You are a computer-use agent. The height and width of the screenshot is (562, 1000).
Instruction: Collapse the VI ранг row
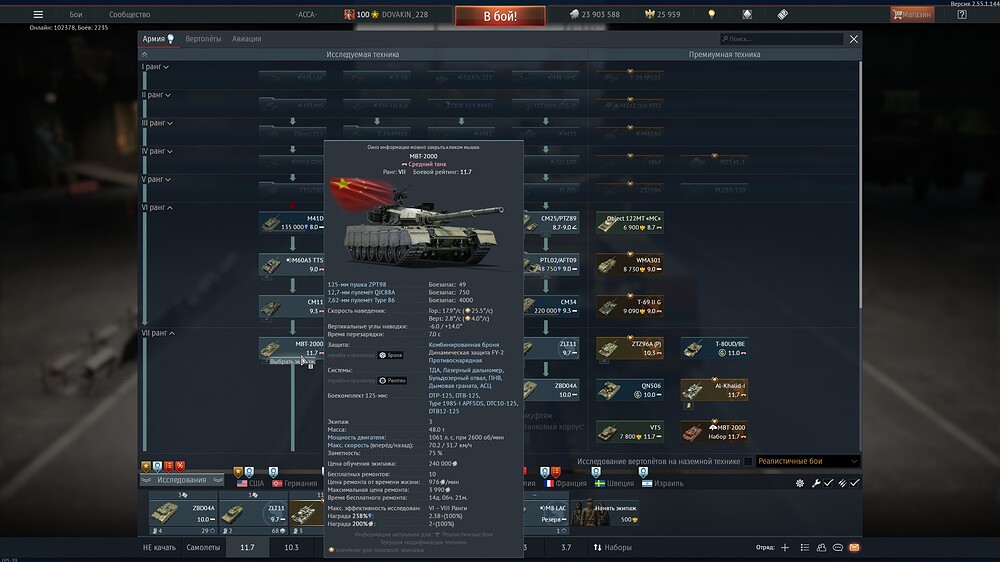pos(157,207)
